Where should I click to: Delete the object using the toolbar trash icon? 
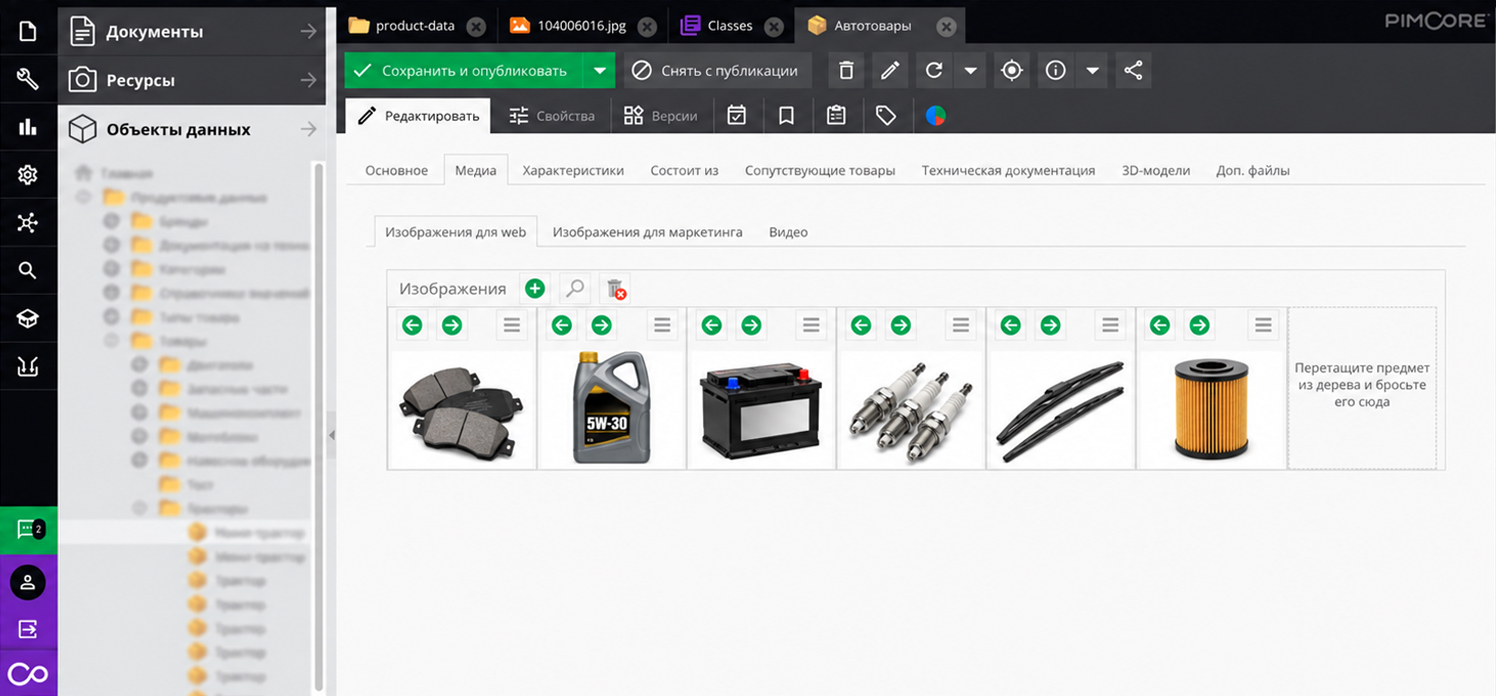click(846, 71)
